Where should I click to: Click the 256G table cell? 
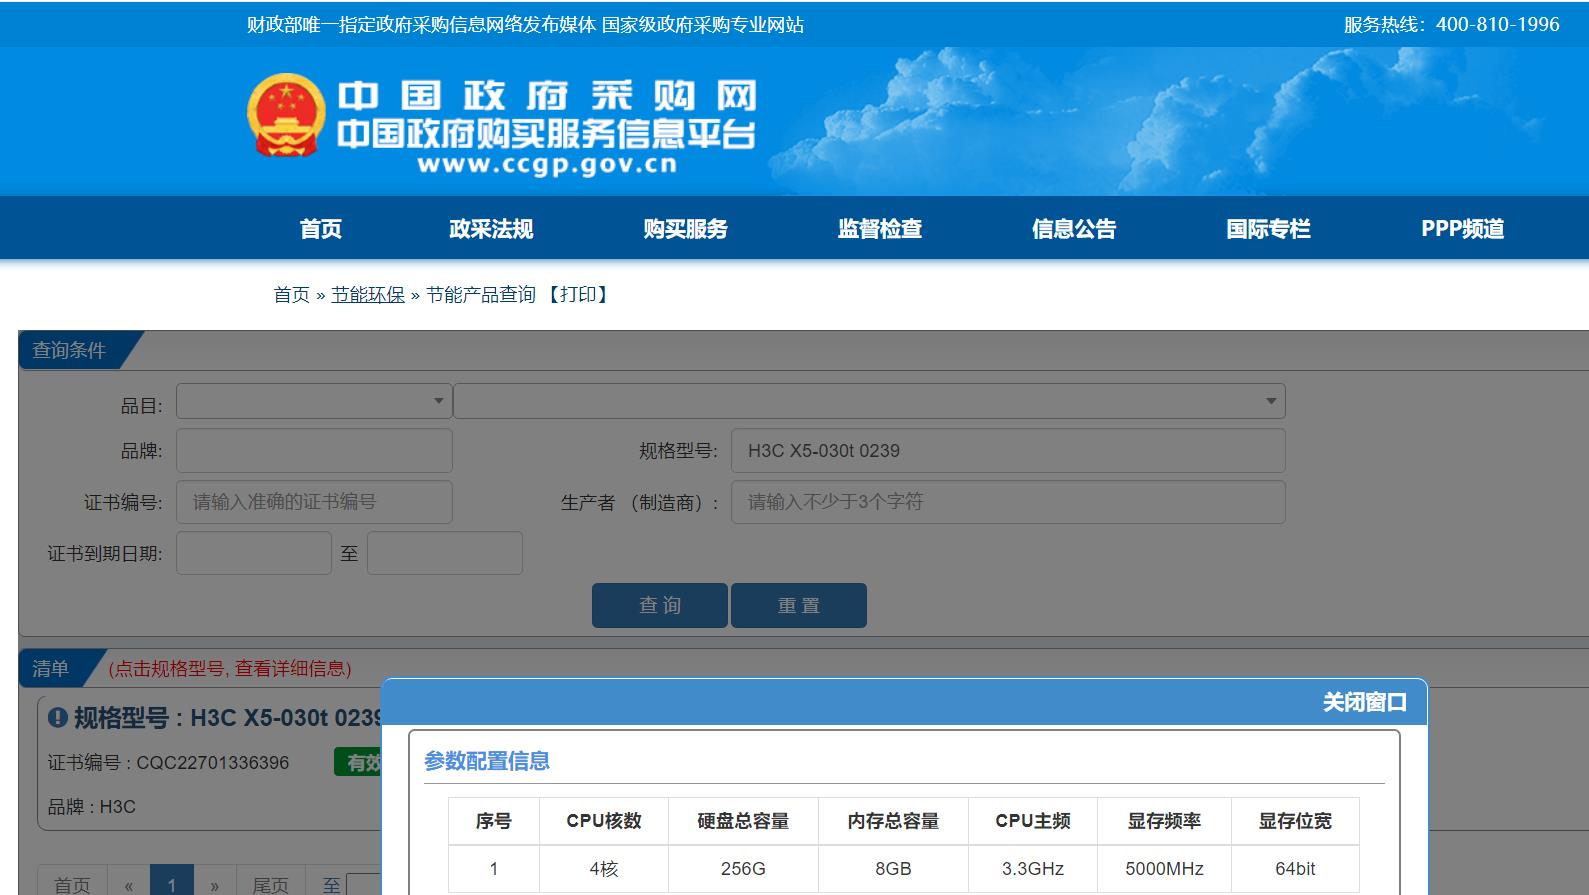743,869
